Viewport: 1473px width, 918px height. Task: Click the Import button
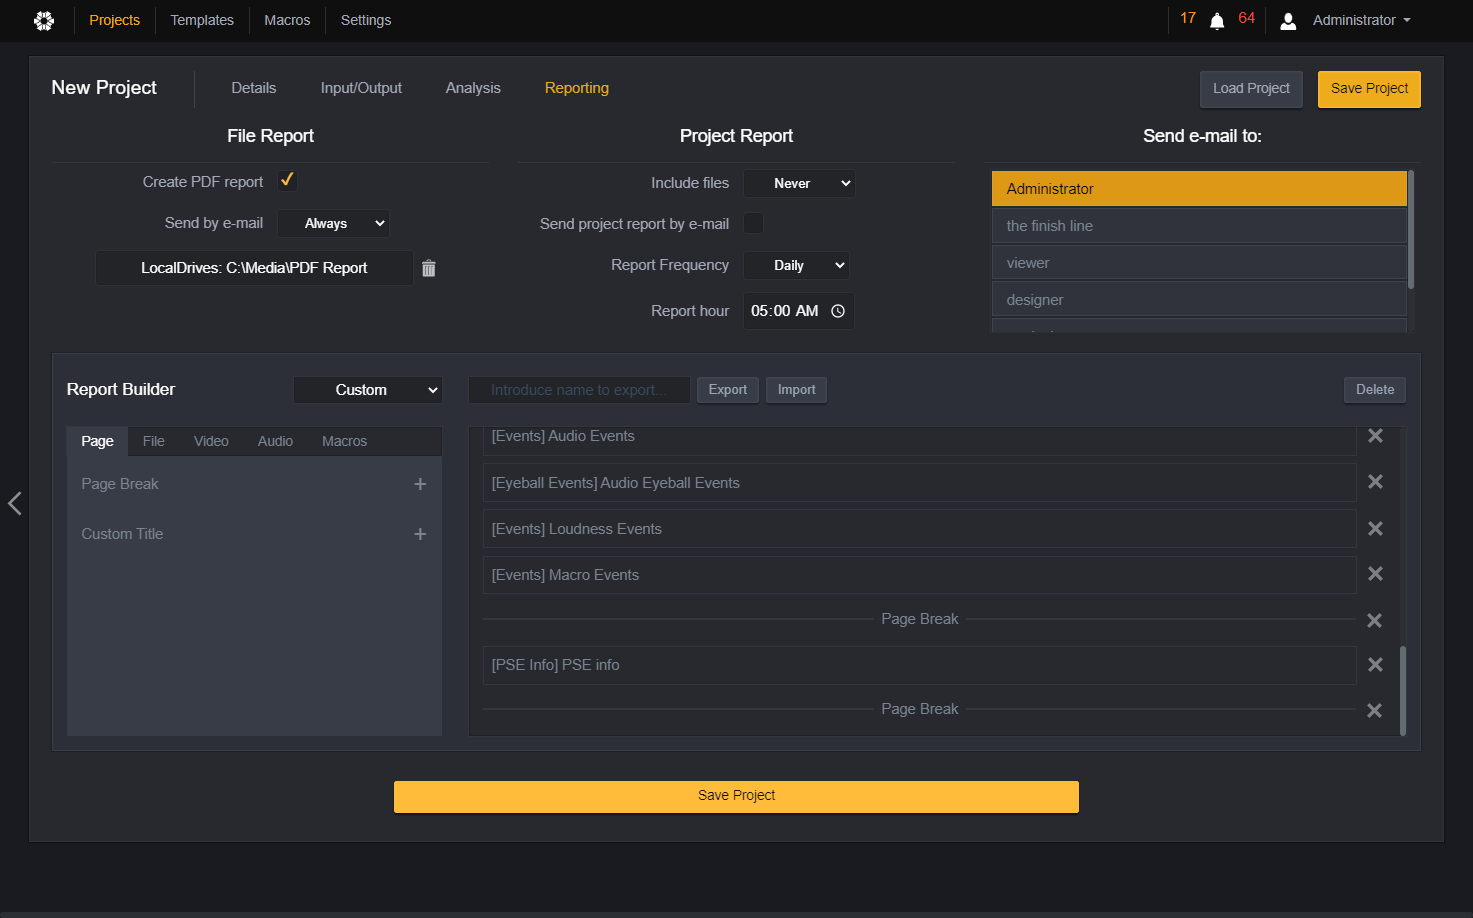click(x=797, y=390)
